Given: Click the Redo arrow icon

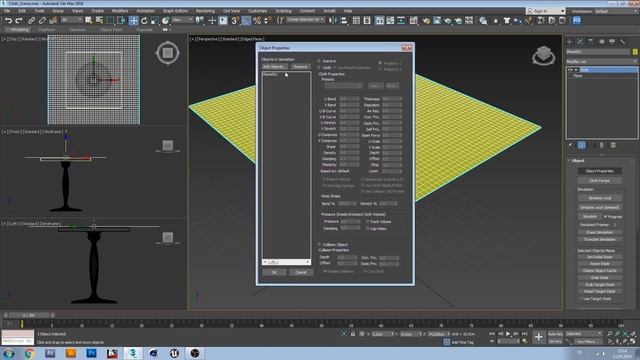Looking at the screenshot, I should pyautogui.click(x=19, y=20).
